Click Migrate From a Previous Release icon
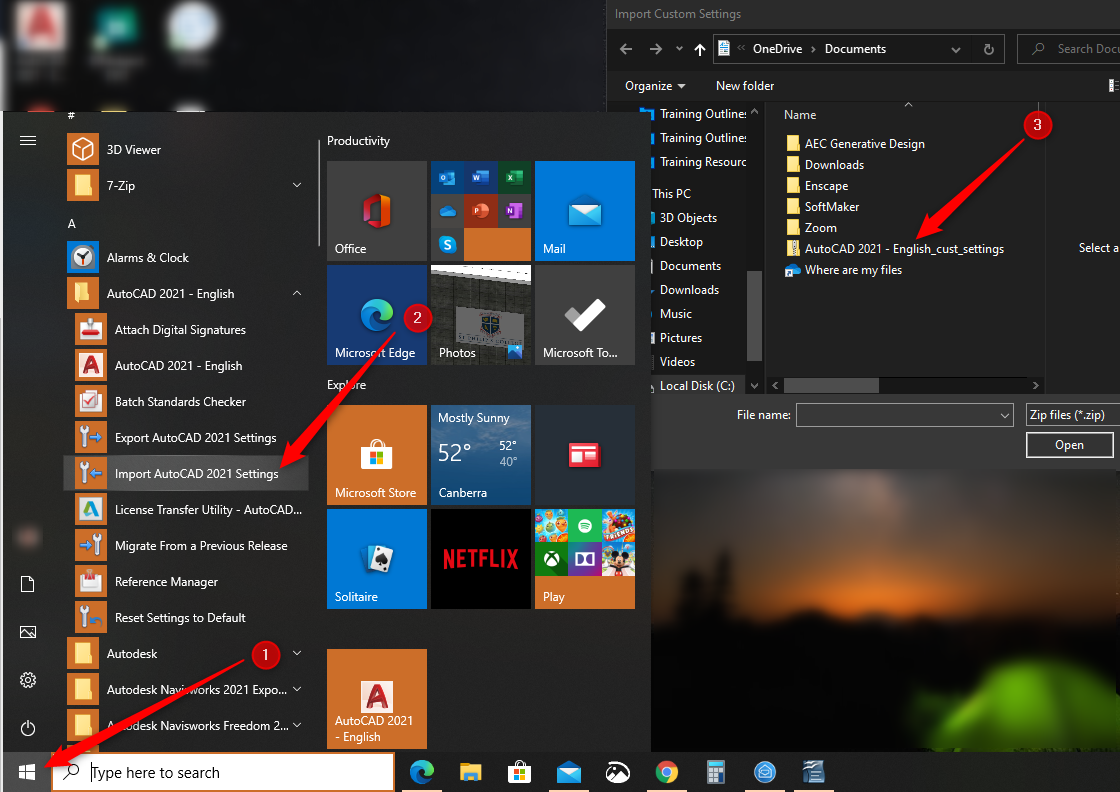The height and width of the screenshot is (792, 1120). click(x=91, y=546)
